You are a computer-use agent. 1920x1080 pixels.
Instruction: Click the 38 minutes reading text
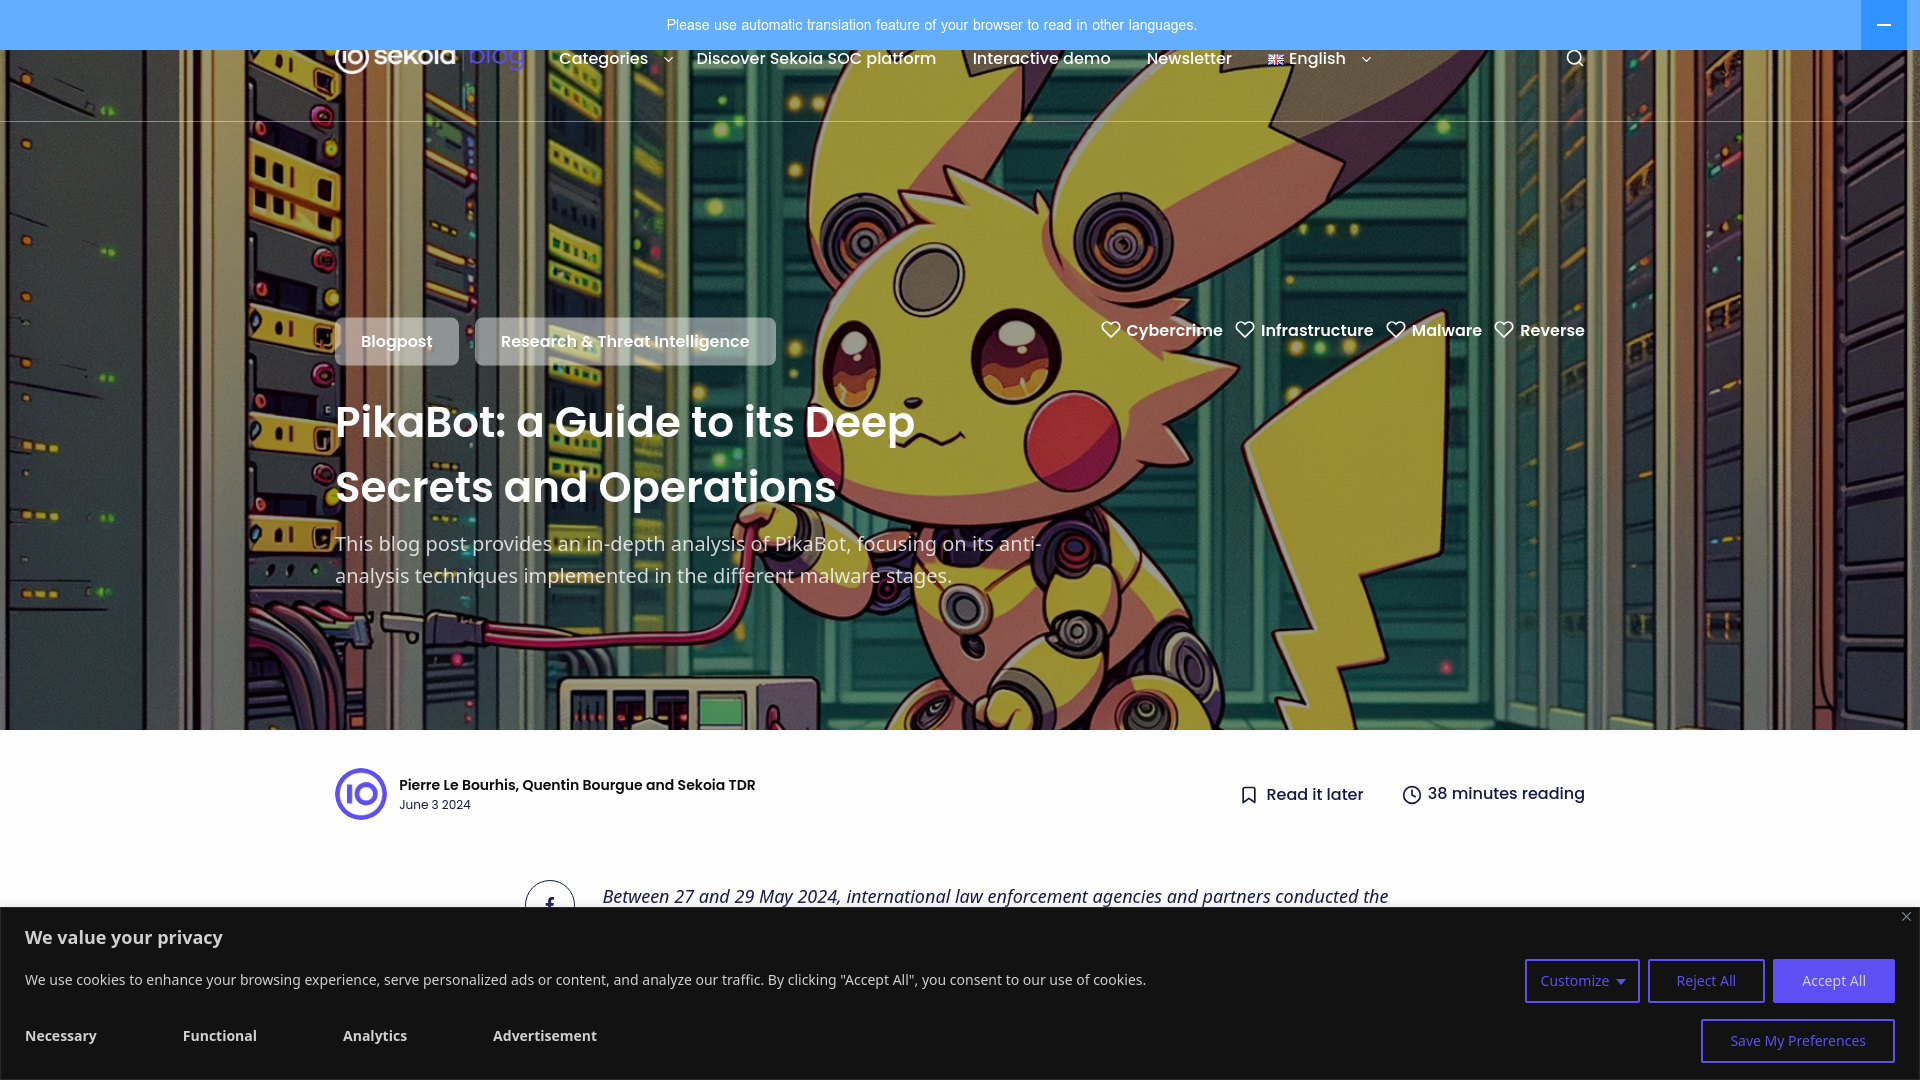(x=1506, y=794)
